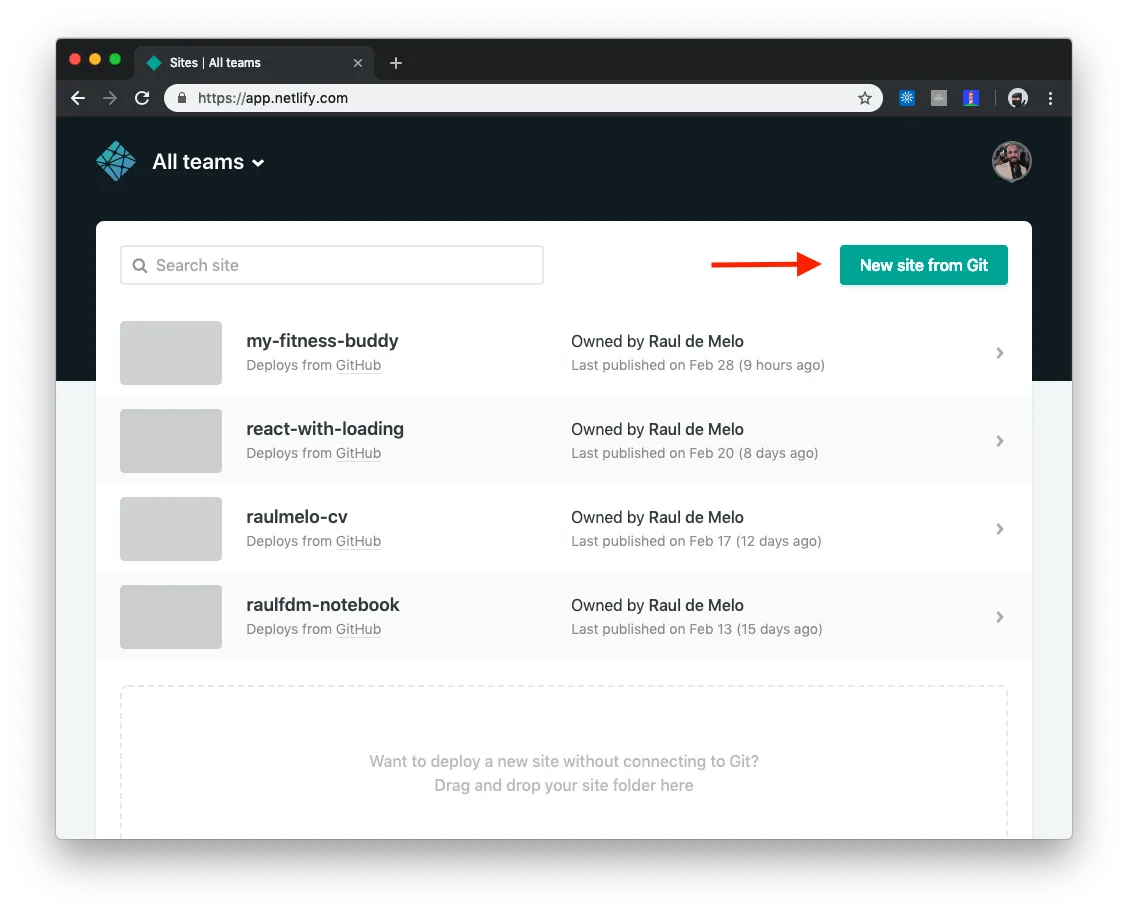Click the react-with-loading site thumbnail

click(170, 441)
